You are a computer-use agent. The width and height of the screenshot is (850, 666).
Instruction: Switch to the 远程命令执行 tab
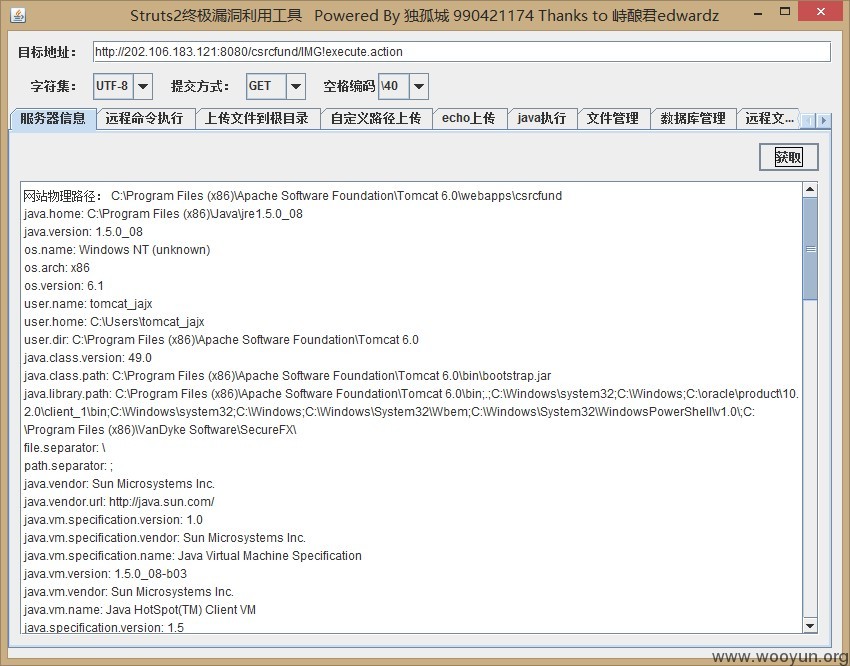[x=145, y=119]
